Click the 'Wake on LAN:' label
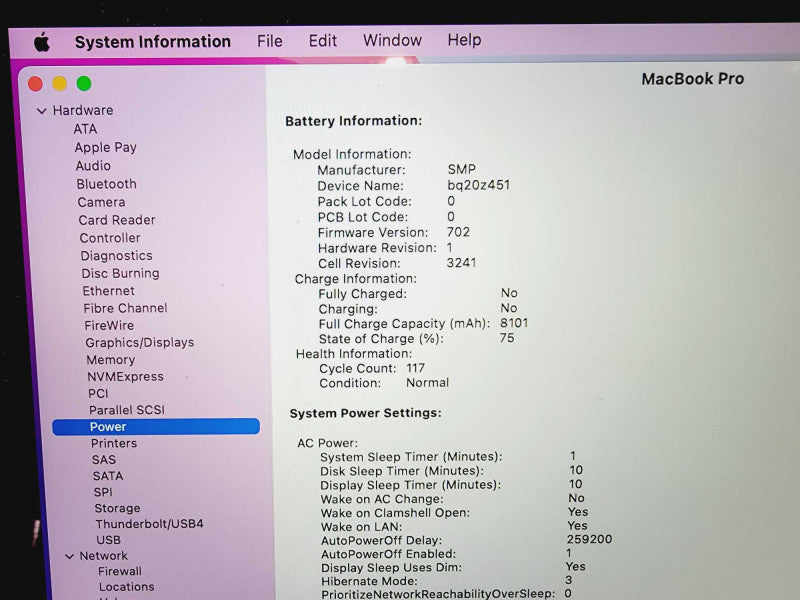 click(361, 527)
